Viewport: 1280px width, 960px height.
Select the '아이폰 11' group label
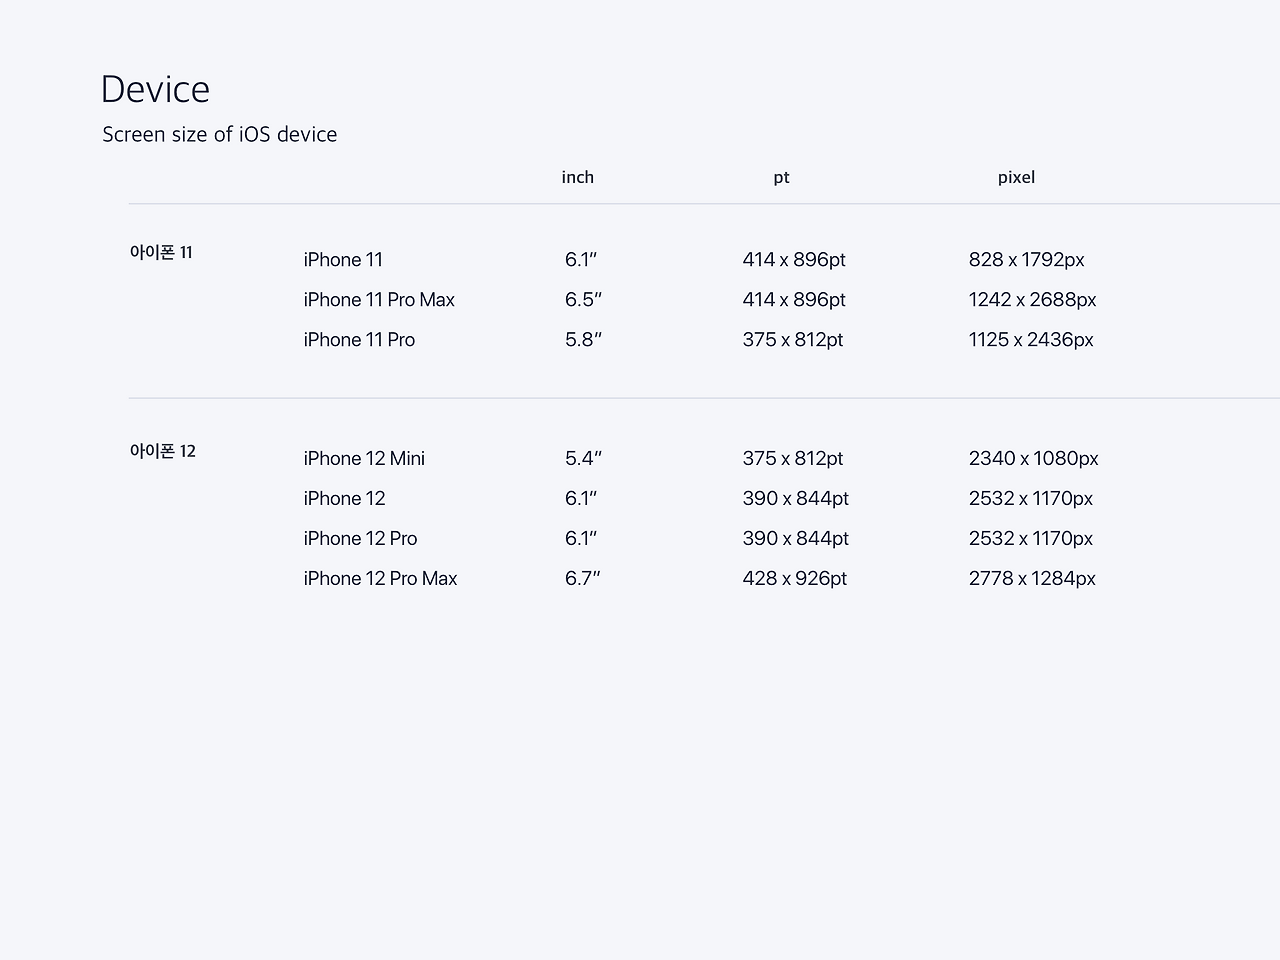tap(161, 252)
